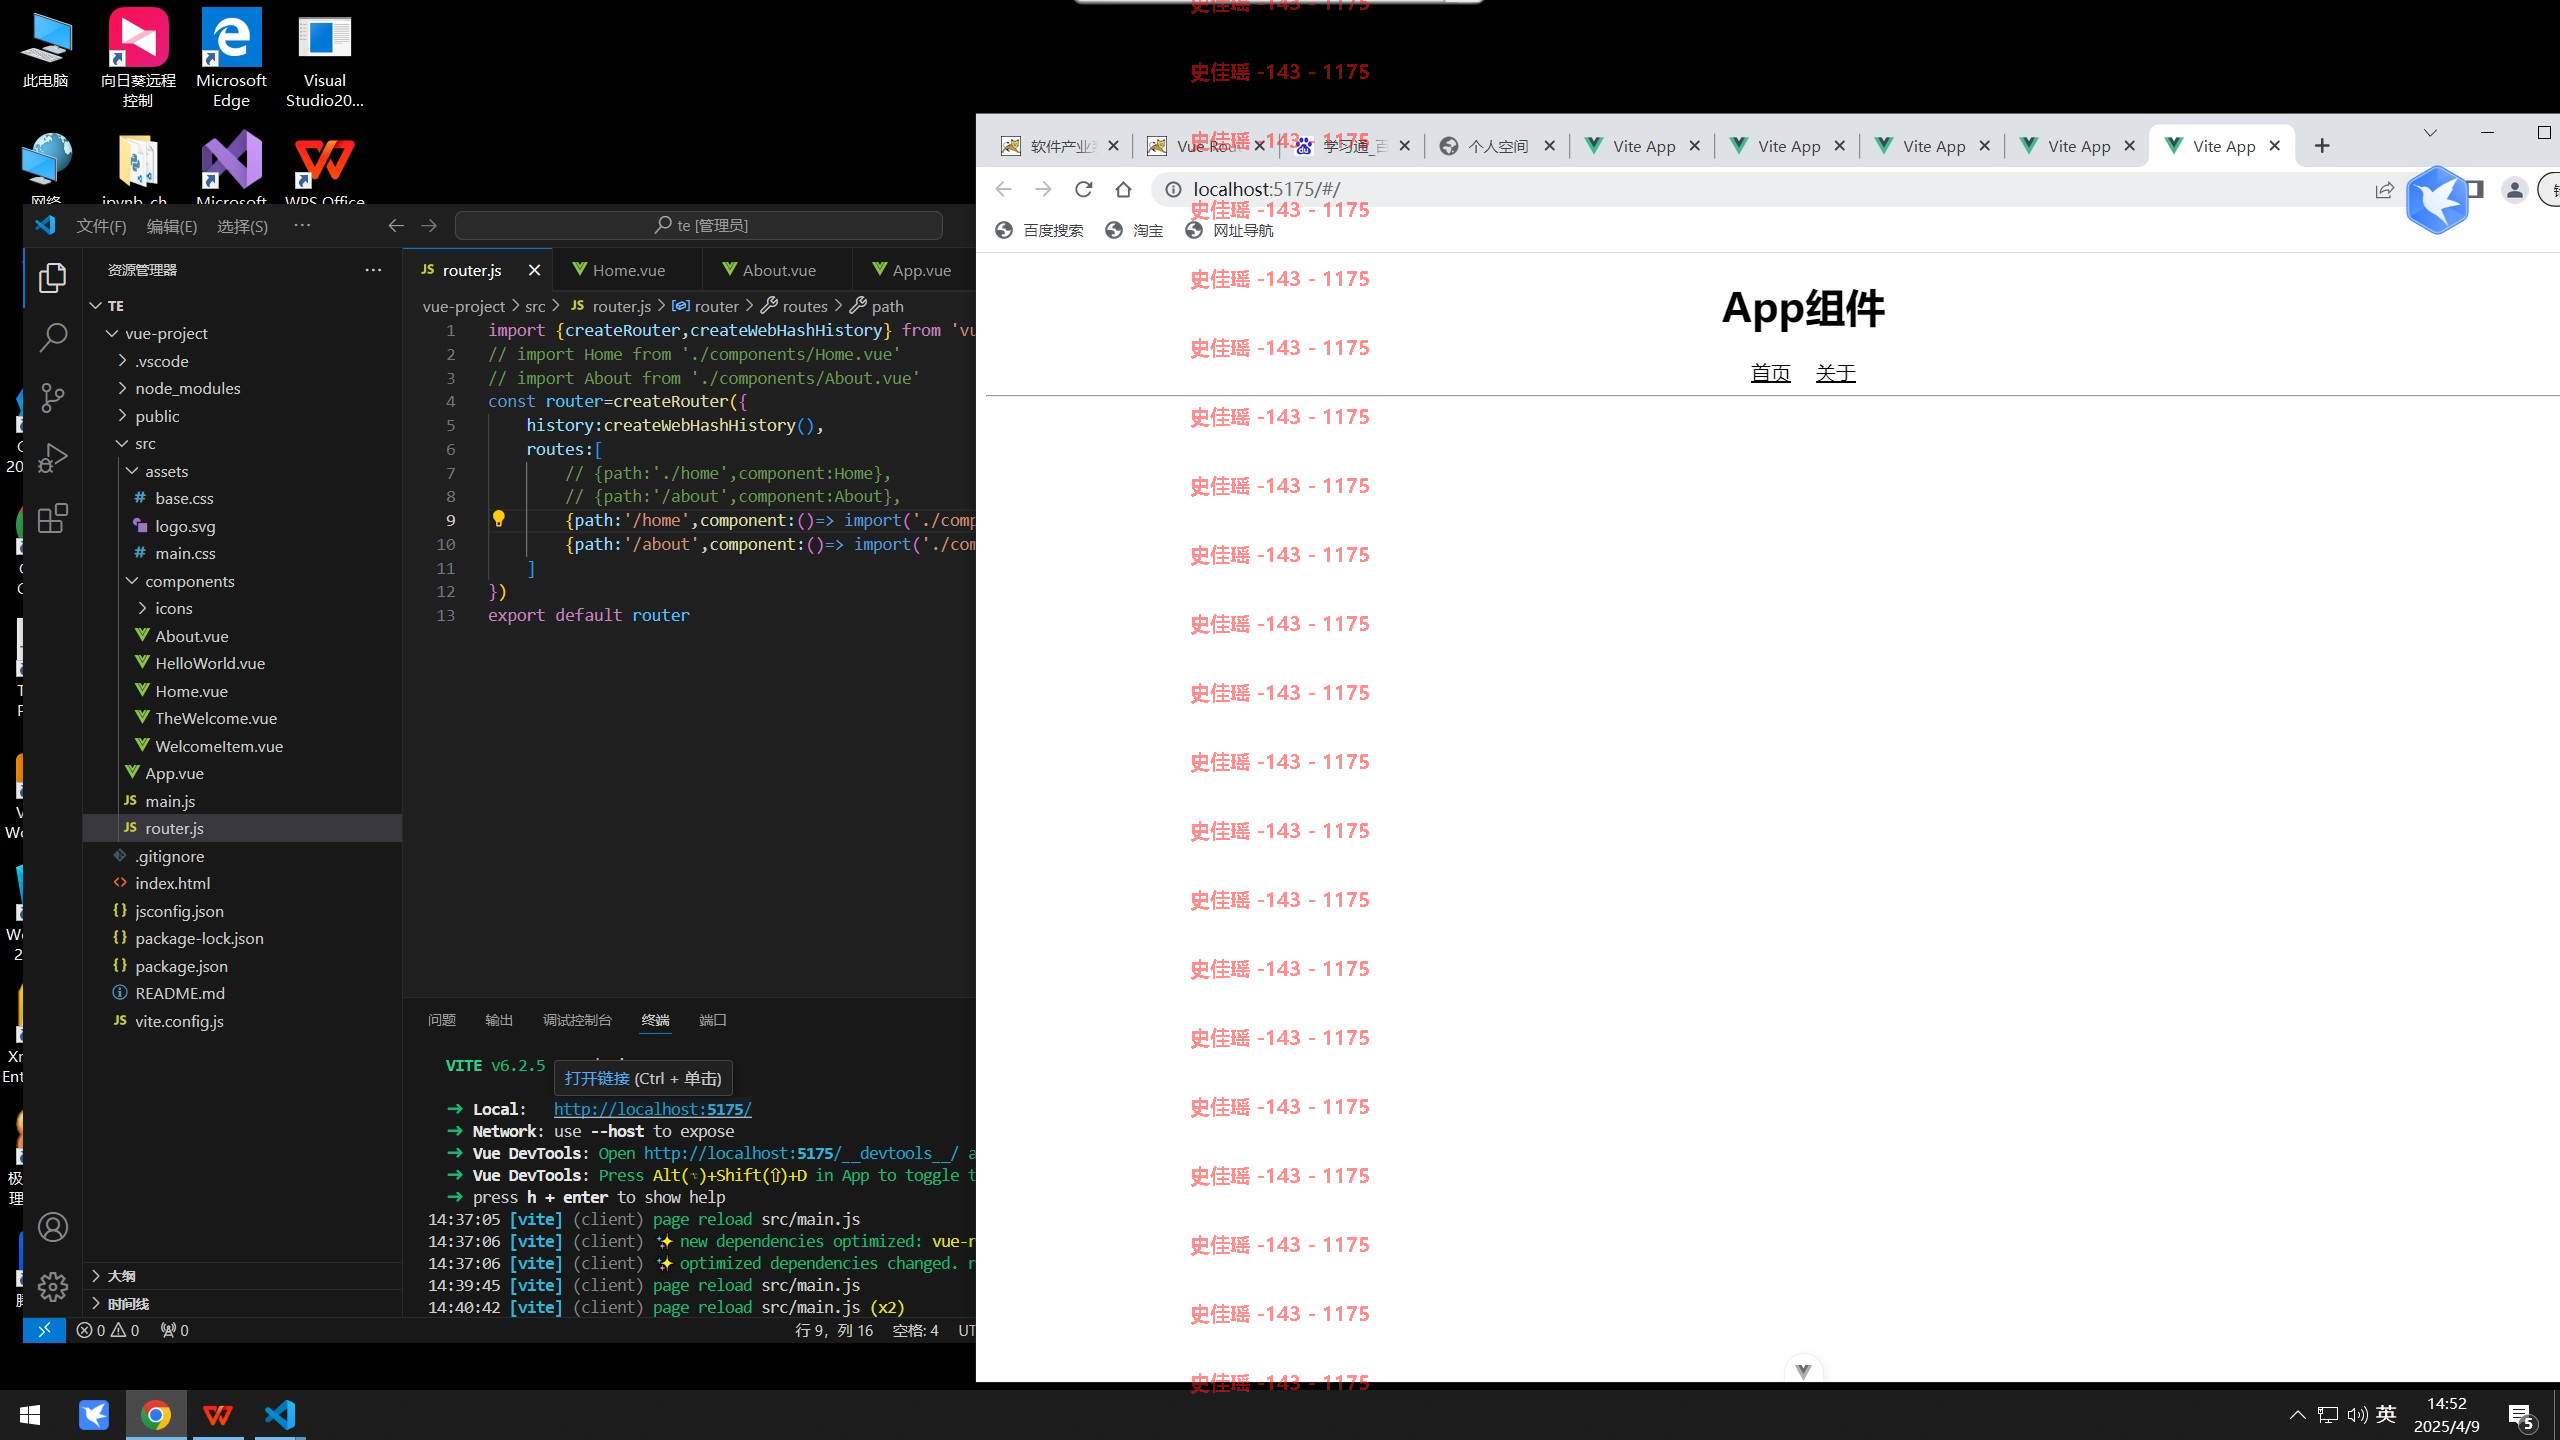Open the Run and Debug view

click(52, 458)
